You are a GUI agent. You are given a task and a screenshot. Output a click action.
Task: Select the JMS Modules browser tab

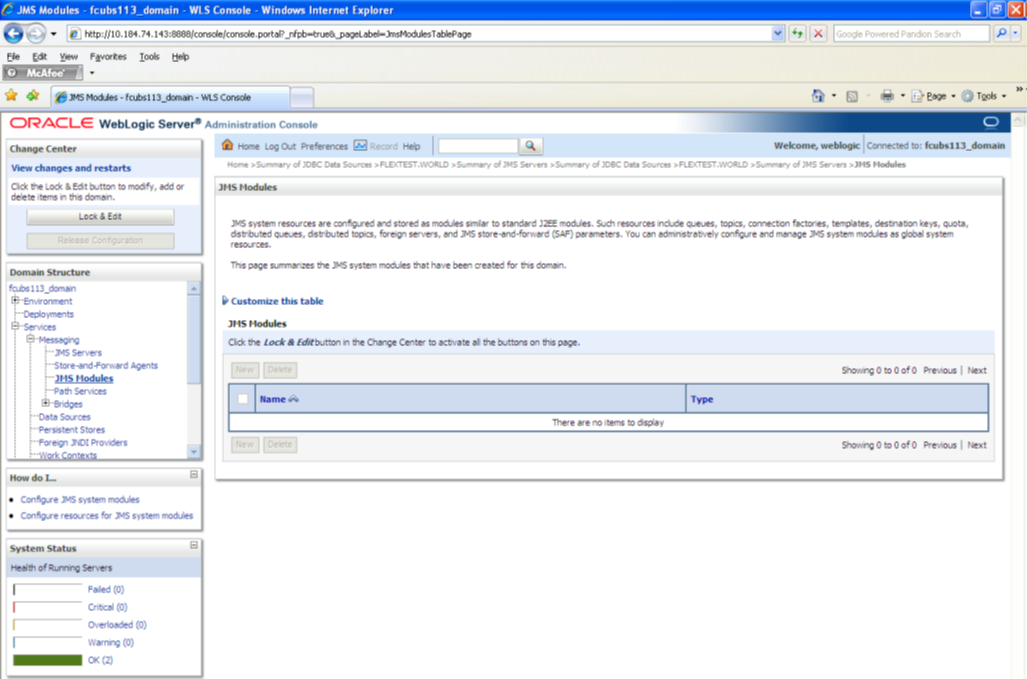pos(170,97)
